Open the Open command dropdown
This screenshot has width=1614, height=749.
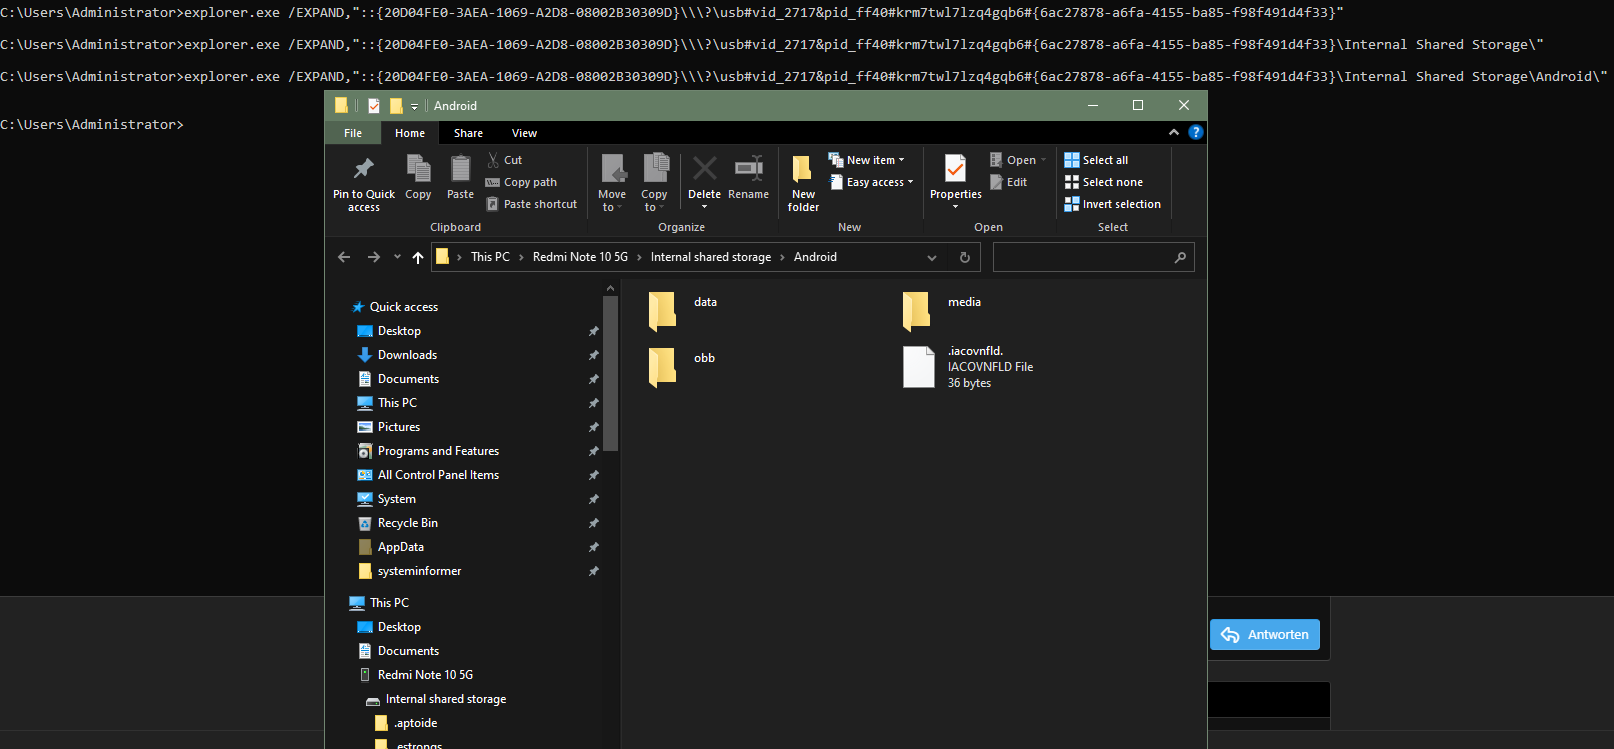click(x=1043, y=160)
